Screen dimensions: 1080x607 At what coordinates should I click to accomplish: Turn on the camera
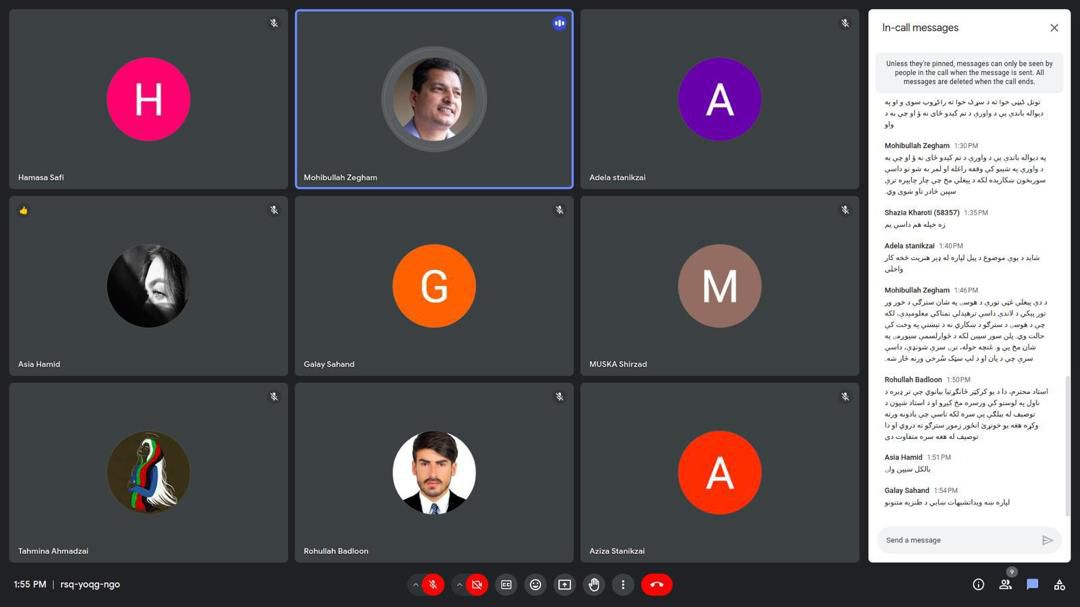point(477,584)
